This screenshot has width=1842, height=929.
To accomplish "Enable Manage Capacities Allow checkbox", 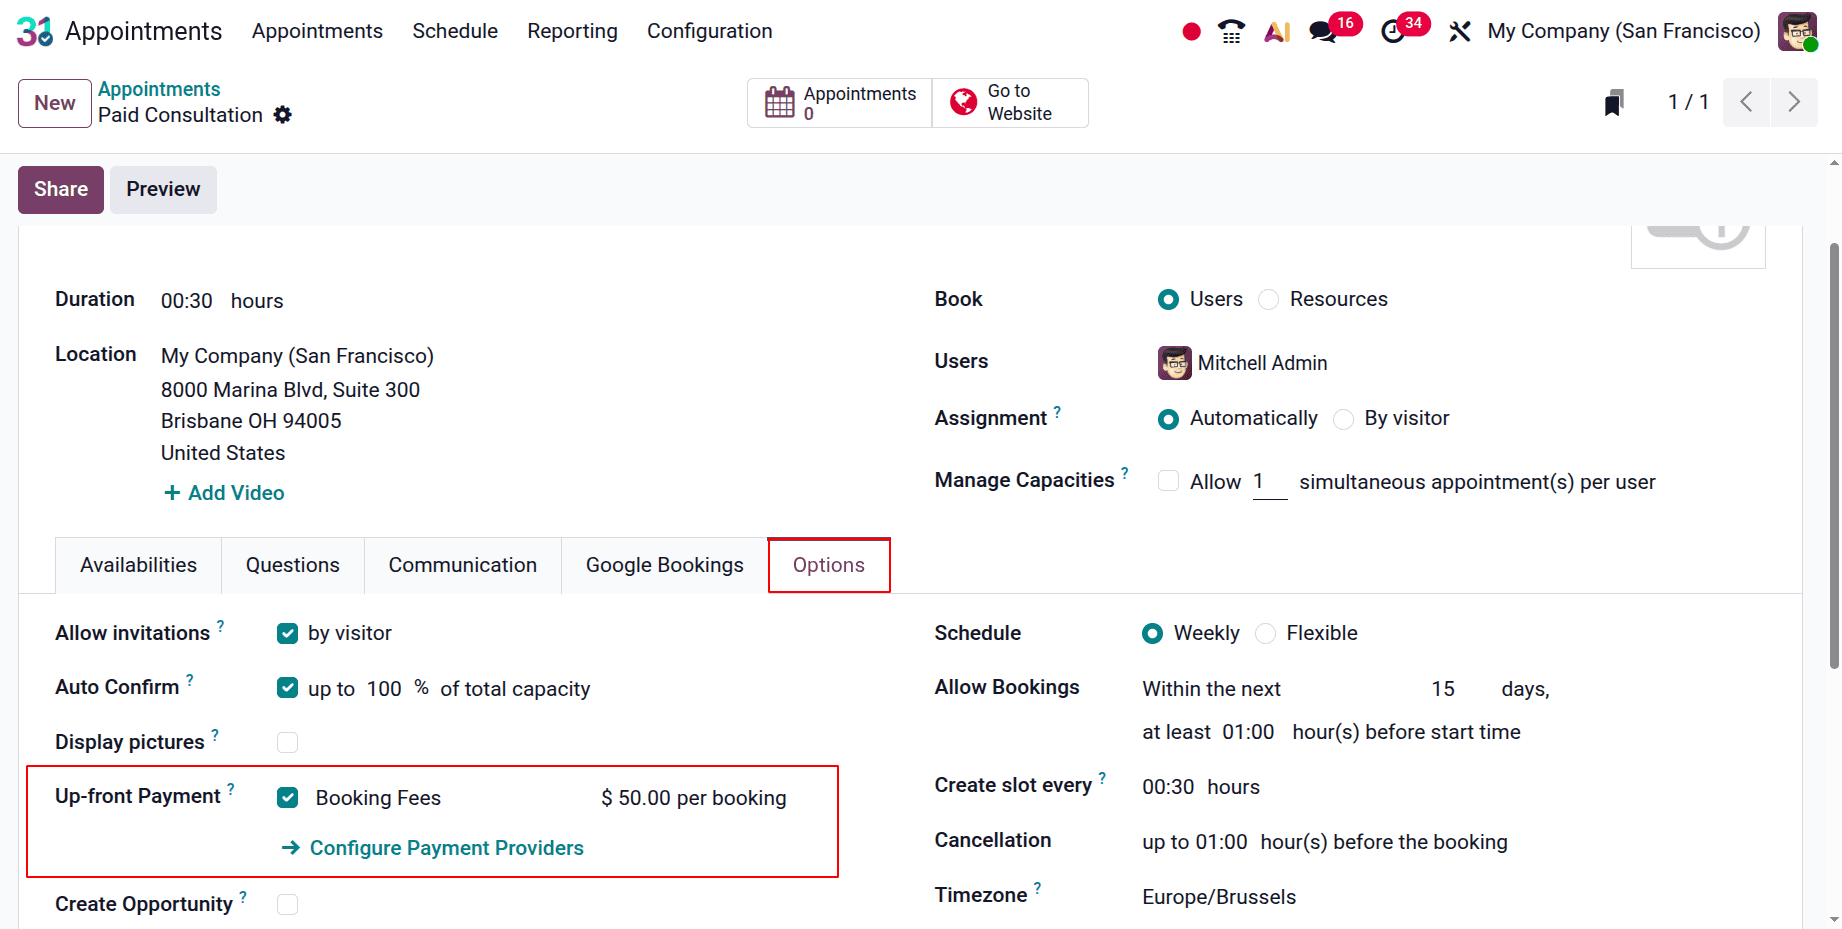I will coord(1168,481).
